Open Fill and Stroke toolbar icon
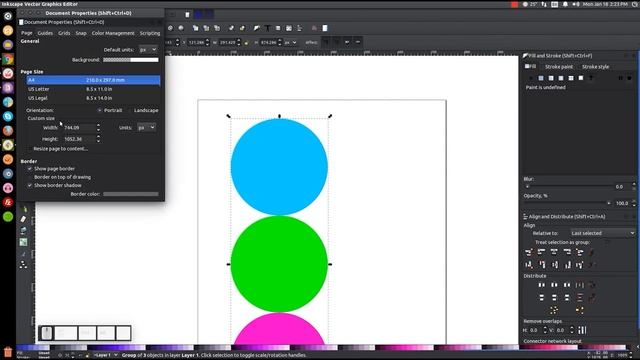Image resolution: width=640 pixels, height=360 pixels. click(256, 28)
